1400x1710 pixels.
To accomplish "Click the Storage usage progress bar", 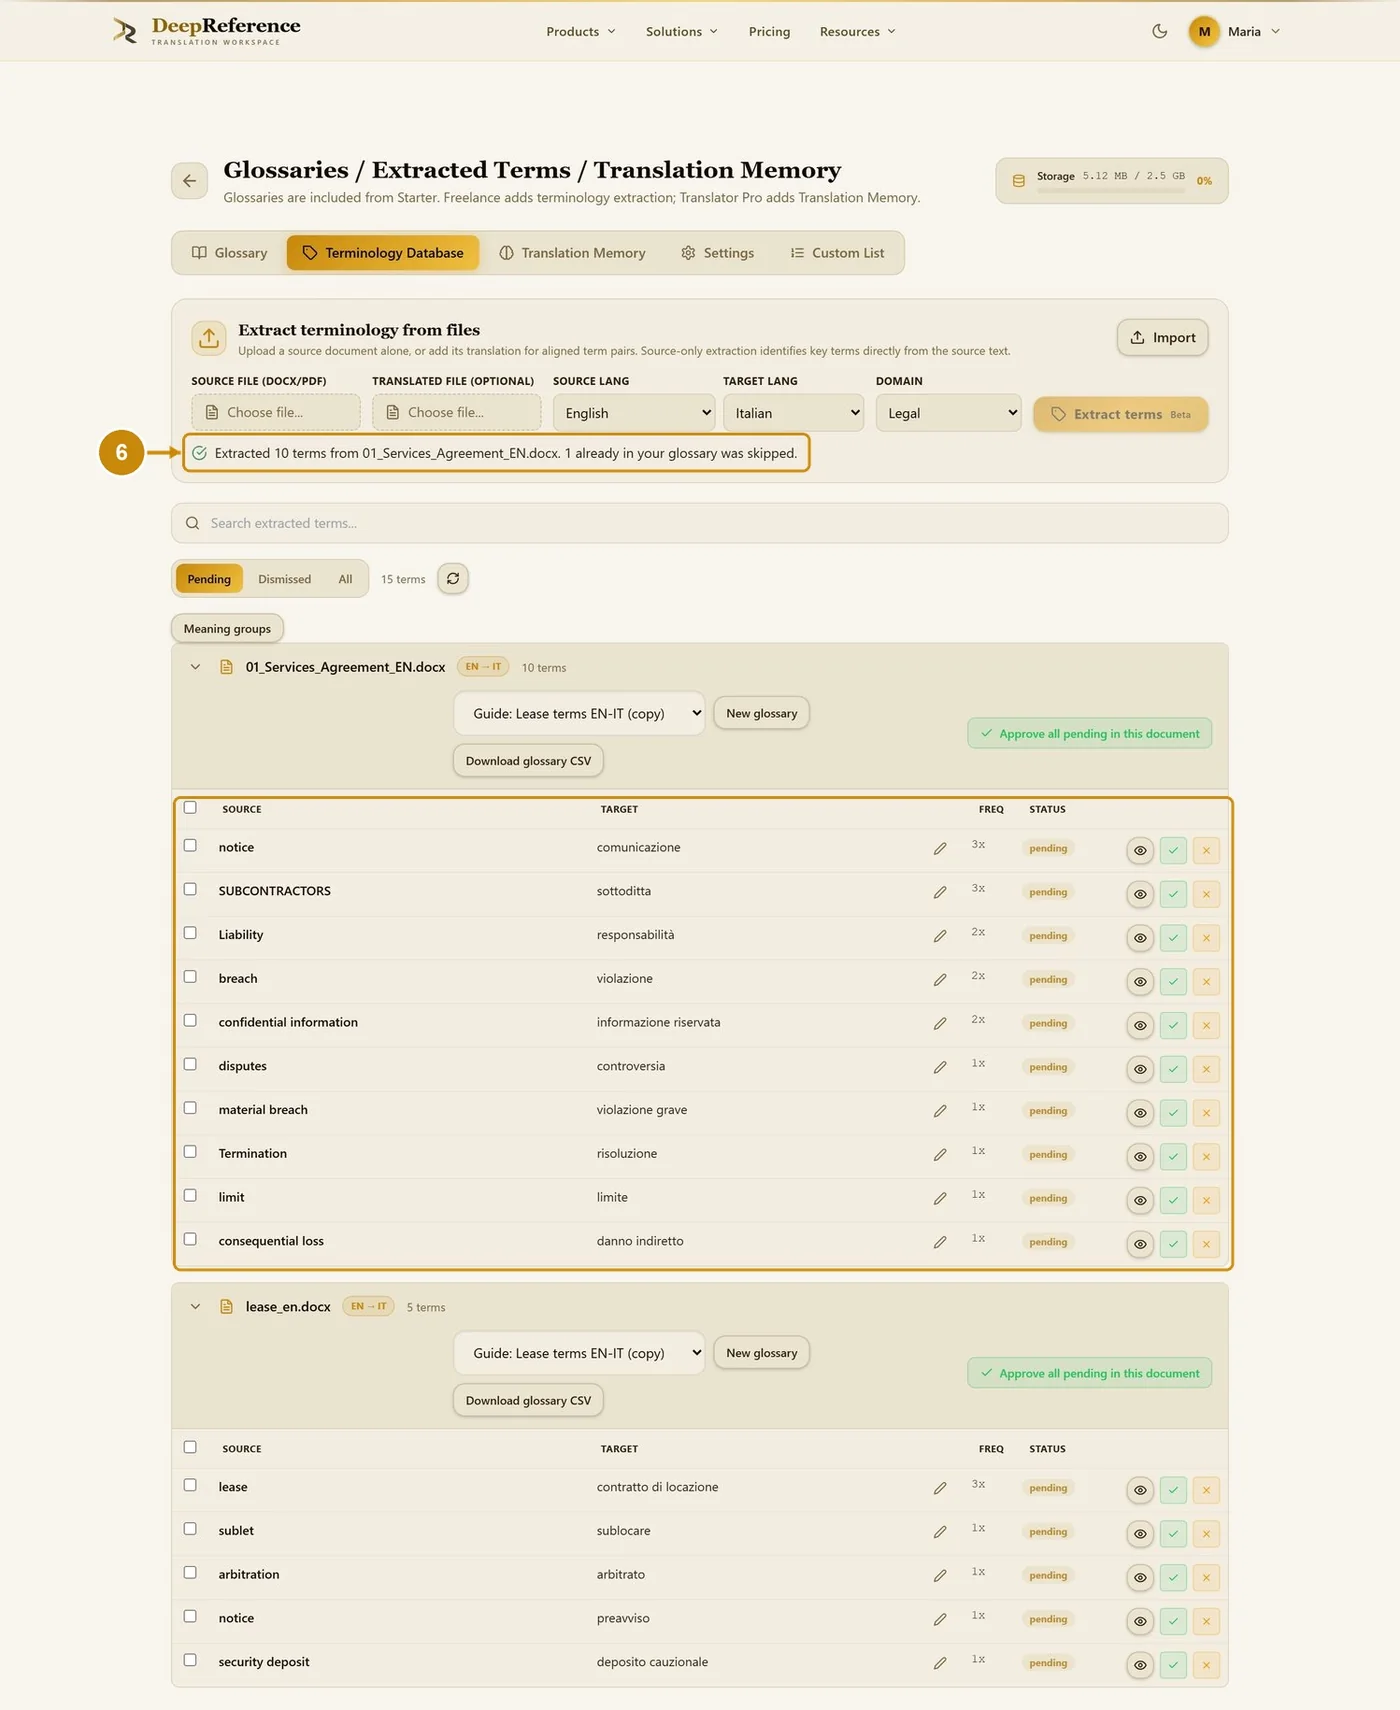I will point(1111,190).
